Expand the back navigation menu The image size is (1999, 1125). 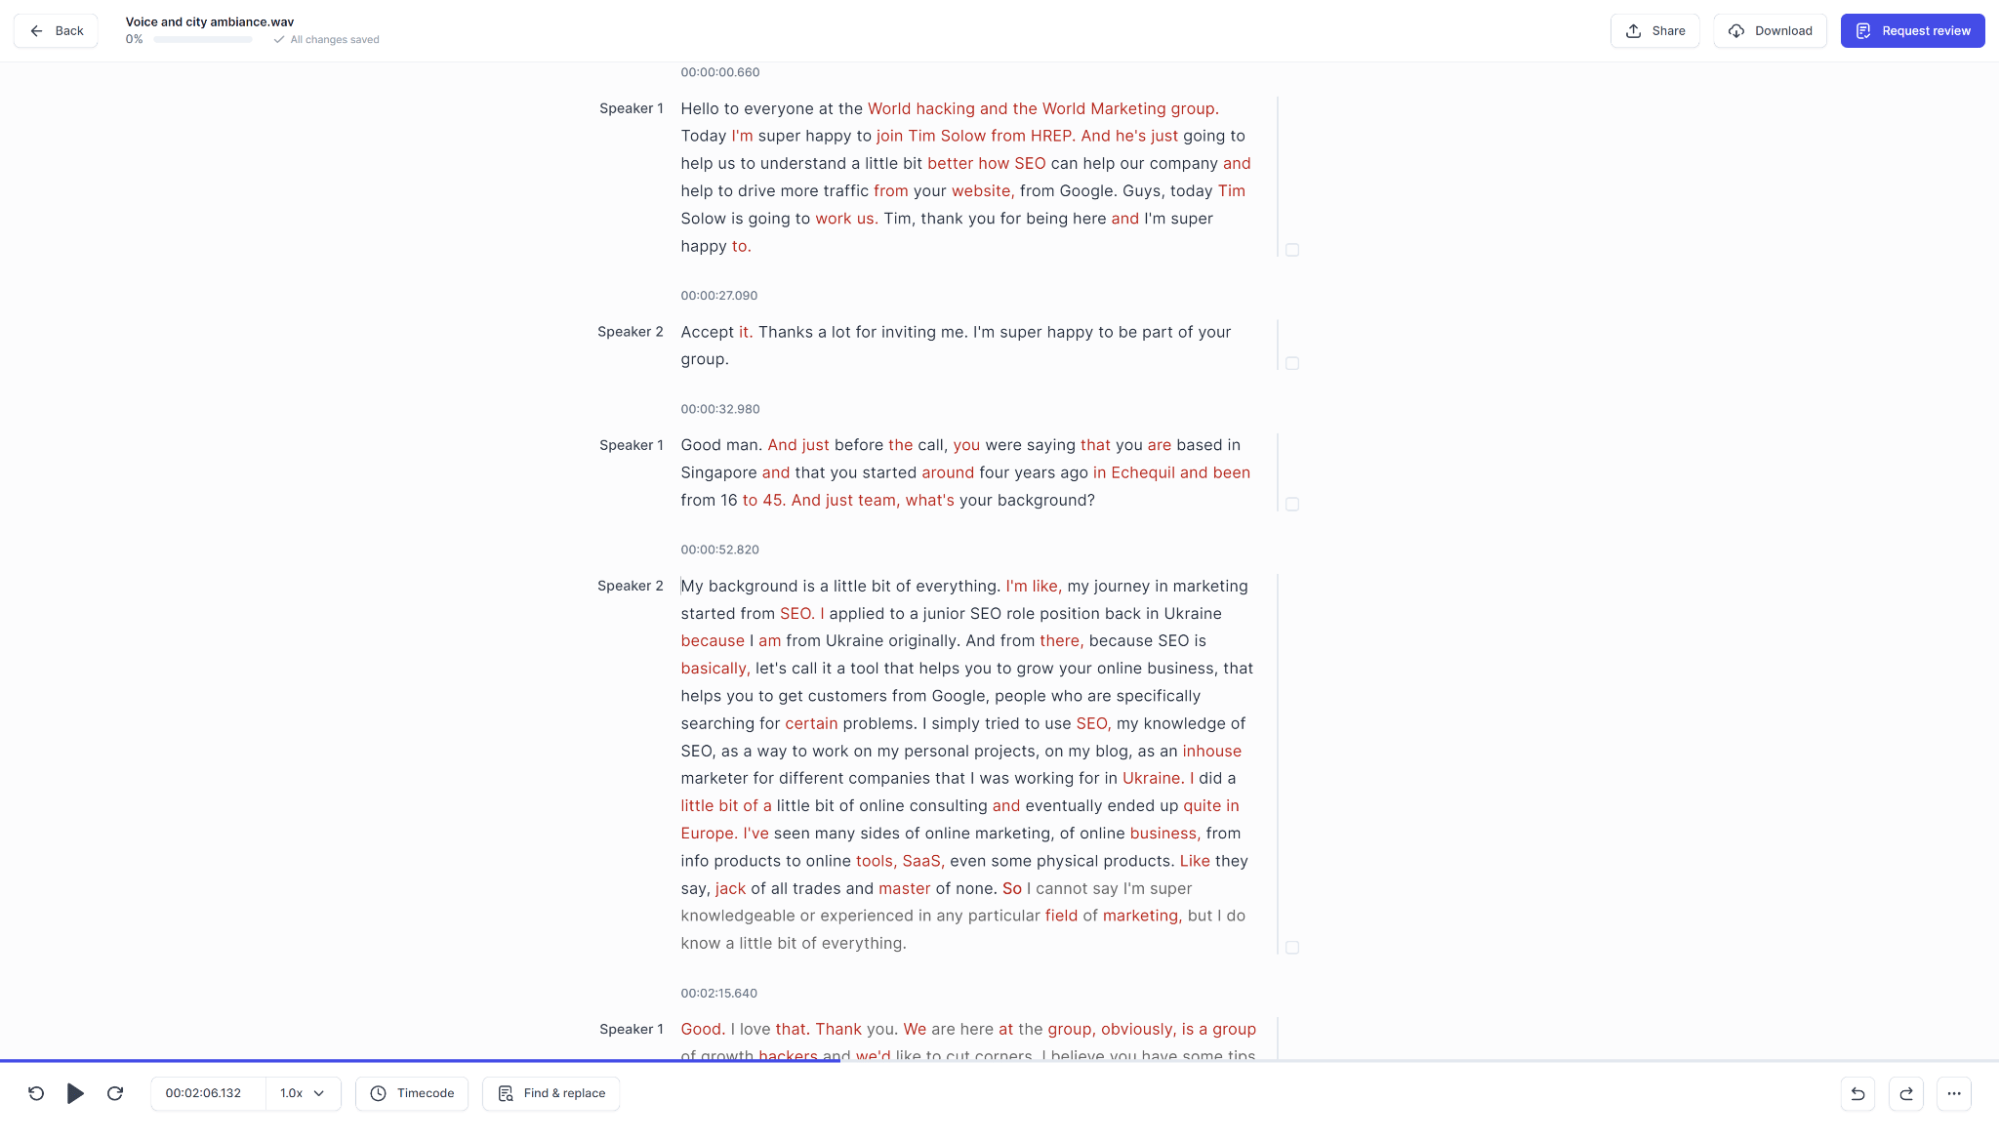point(55,30)
